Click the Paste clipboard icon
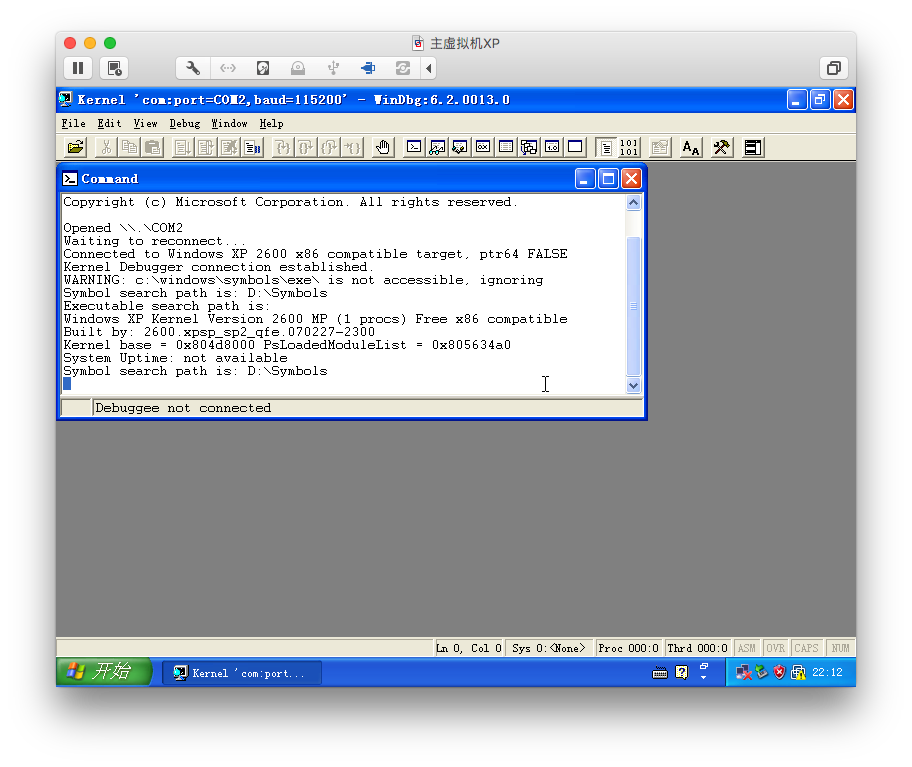 tap(152, 148)
